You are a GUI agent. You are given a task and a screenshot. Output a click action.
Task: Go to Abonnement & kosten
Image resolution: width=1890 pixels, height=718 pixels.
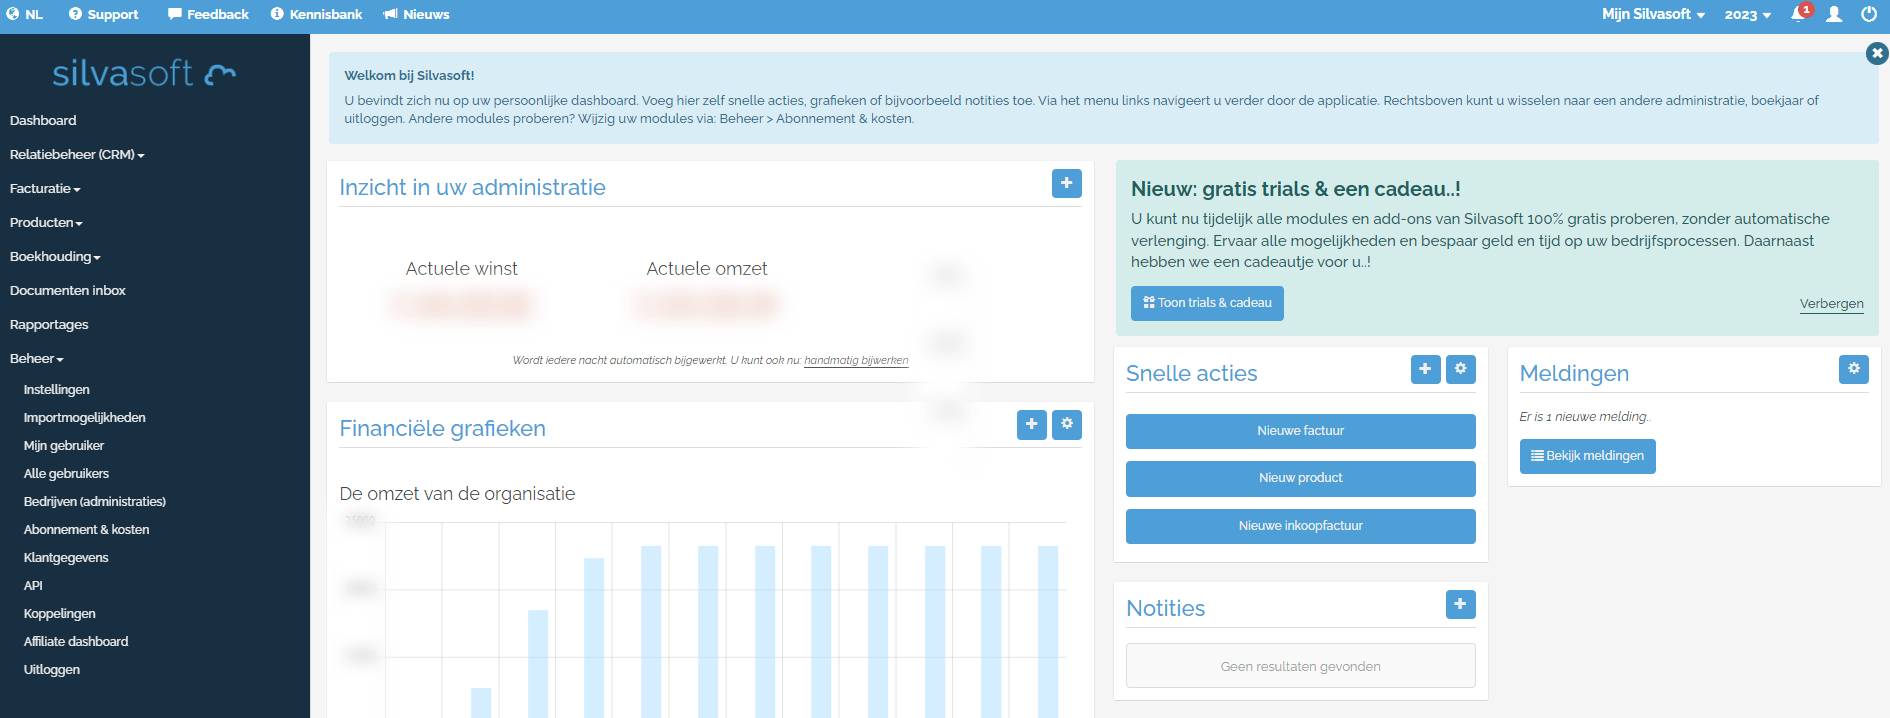[x=86, y=530]
